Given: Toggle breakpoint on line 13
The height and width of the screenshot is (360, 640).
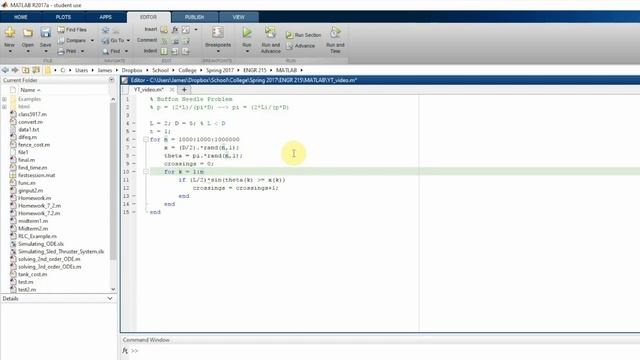Looking at the screenshot, I should (134, 196).
